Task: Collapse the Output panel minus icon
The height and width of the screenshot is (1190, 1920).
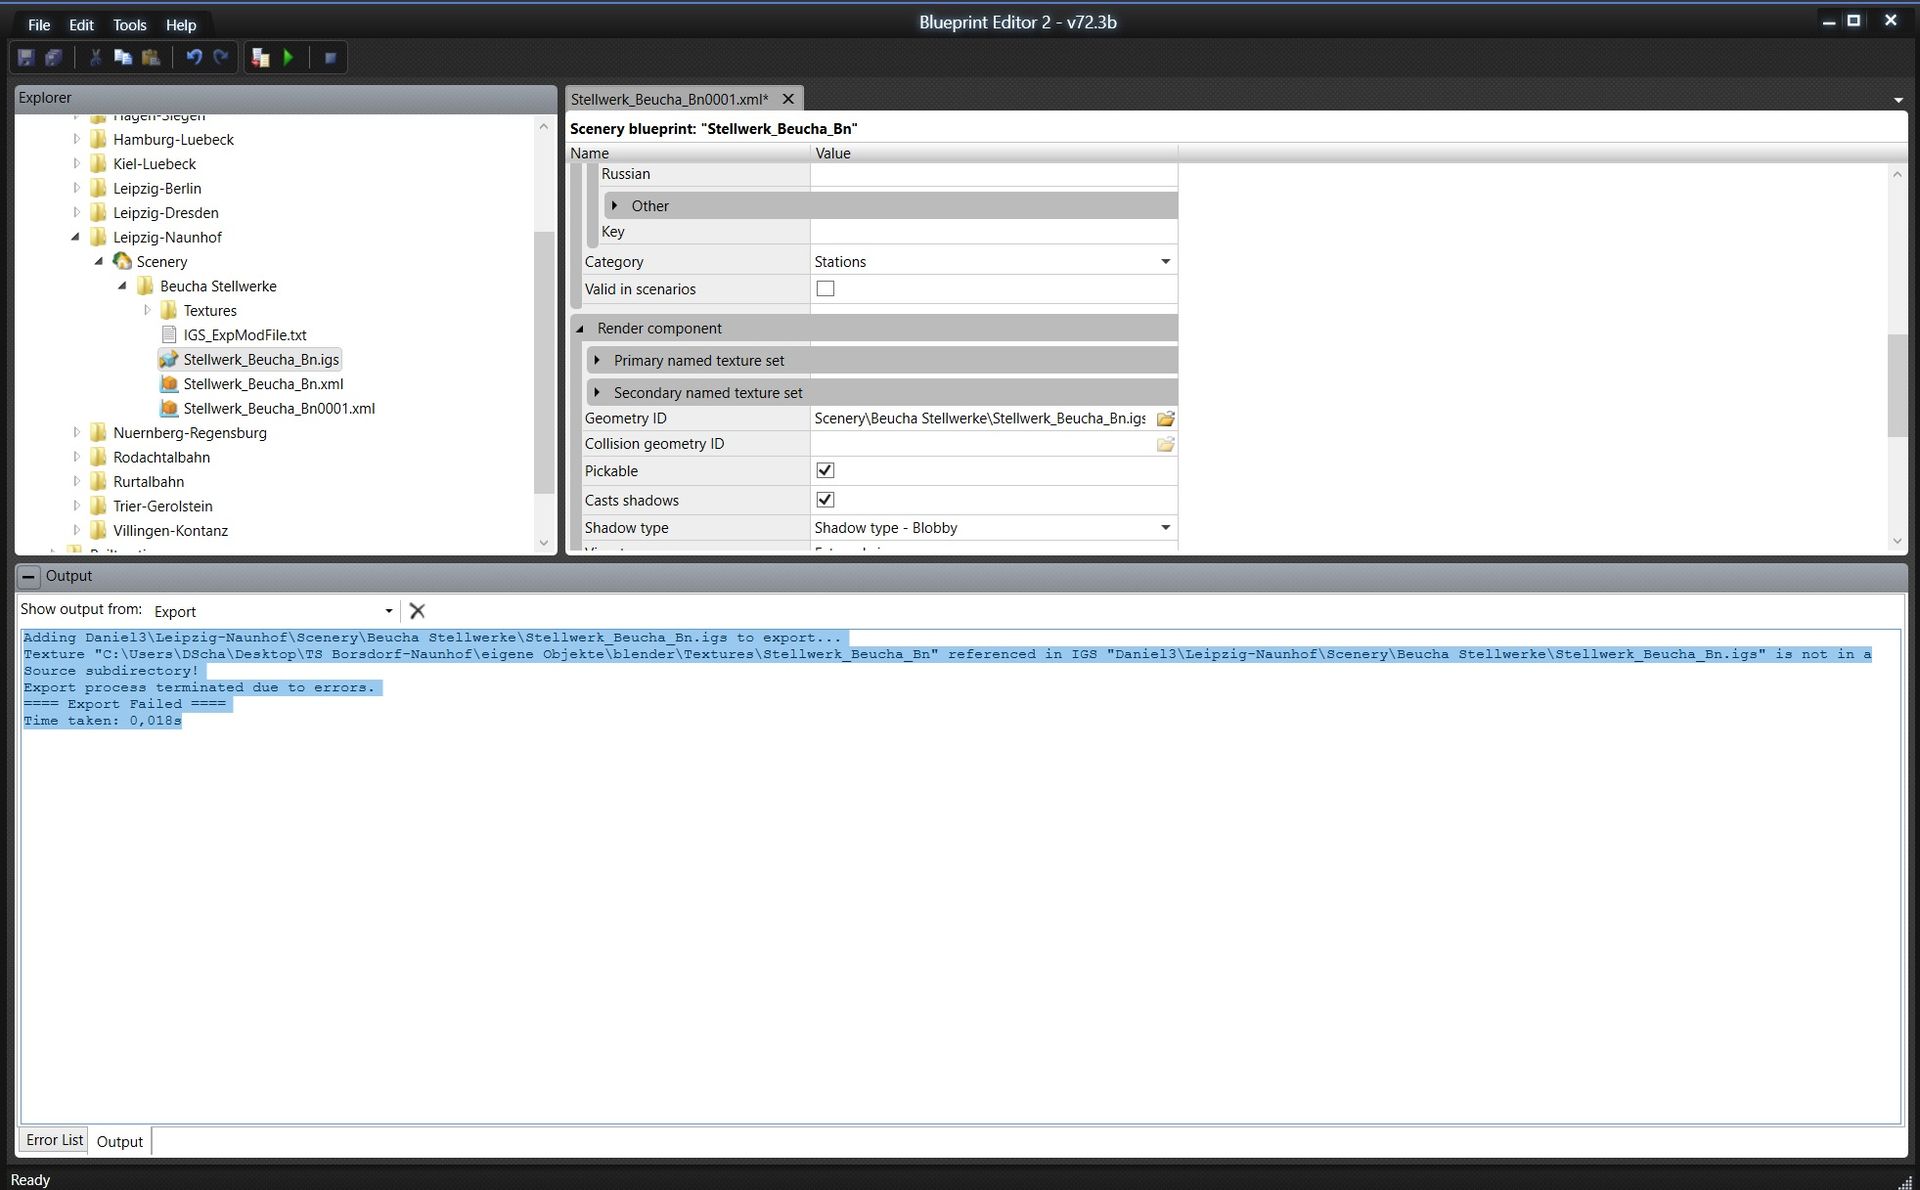Action: pos(29,577)
